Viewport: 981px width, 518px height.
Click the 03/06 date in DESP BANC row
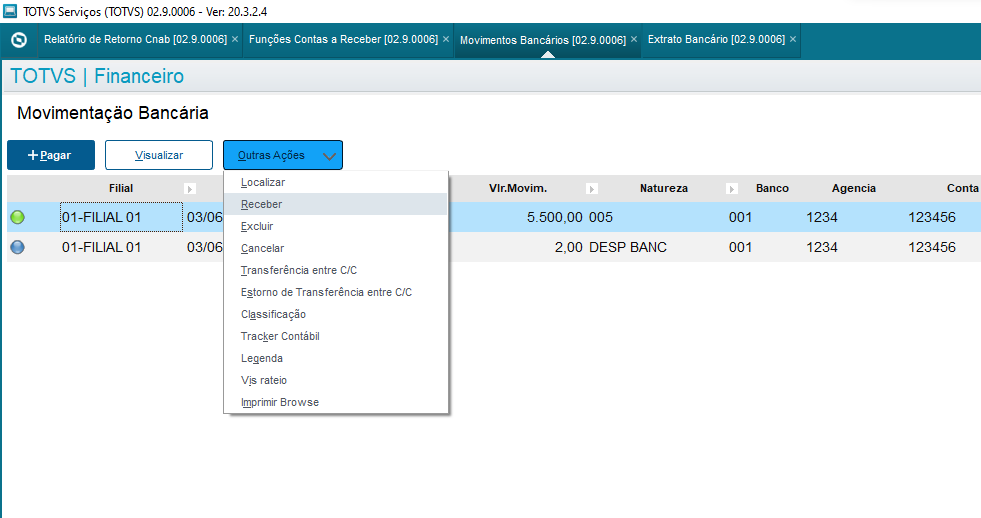coord(205,247)
